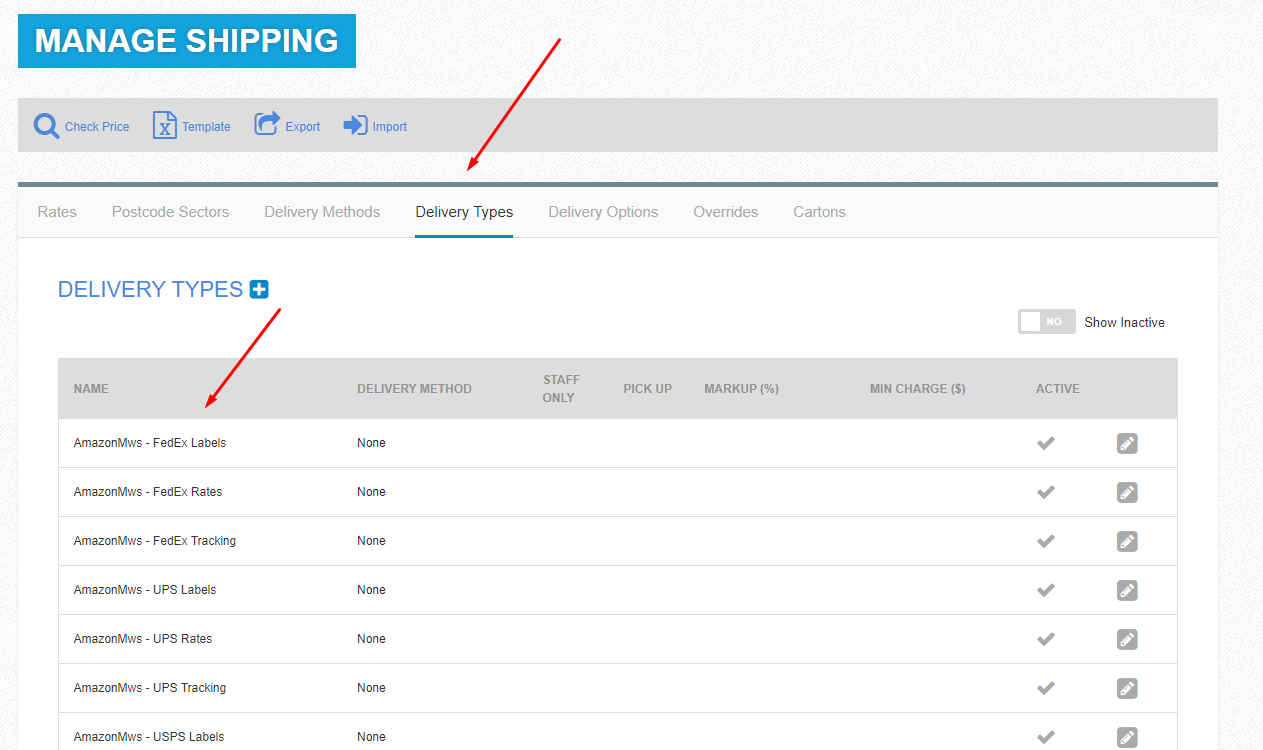Open the Postcode Sectors tab
Image resolution: width=1263 pixels, height=750 pixels.
170,212
